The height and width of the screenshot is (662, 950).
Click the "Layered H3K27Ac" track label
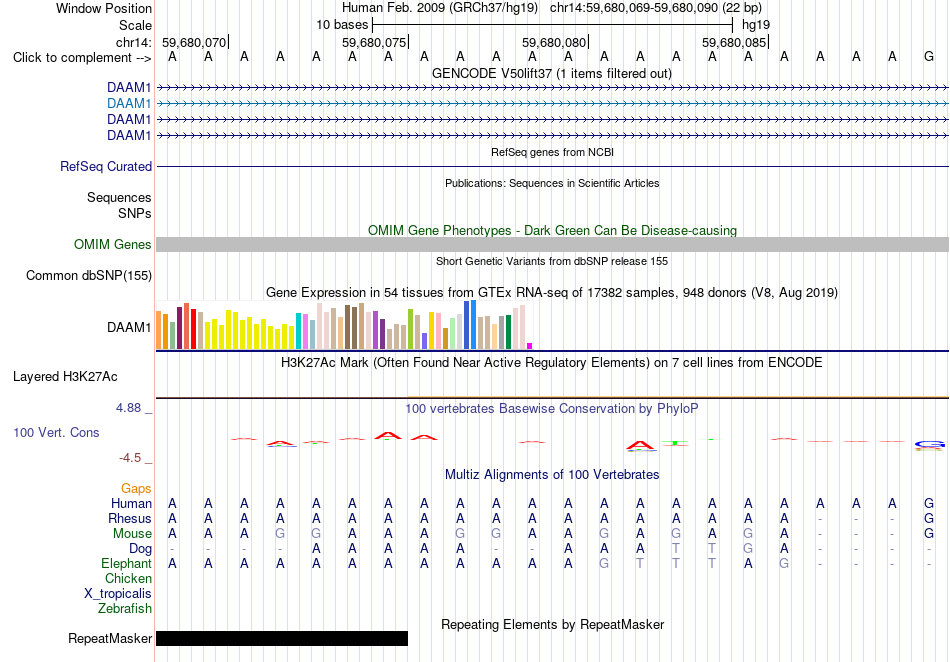pyautogui.click(x=65, y=377)
